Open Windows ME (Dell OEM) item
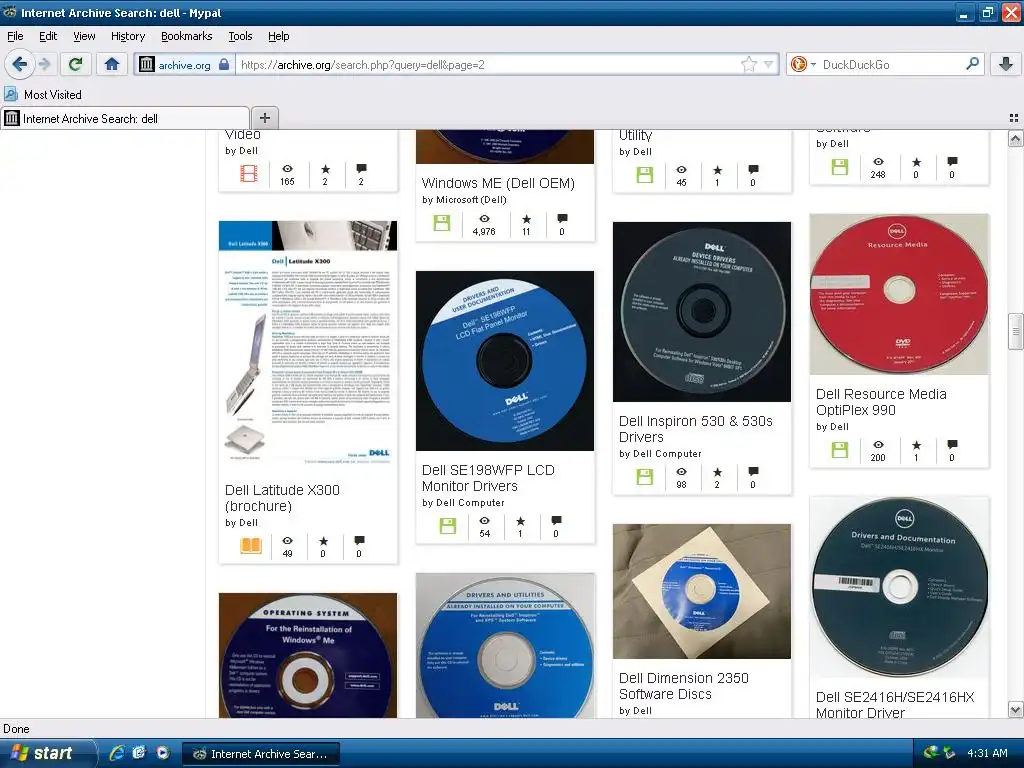1024x768 pixels. tap(498, 183)
